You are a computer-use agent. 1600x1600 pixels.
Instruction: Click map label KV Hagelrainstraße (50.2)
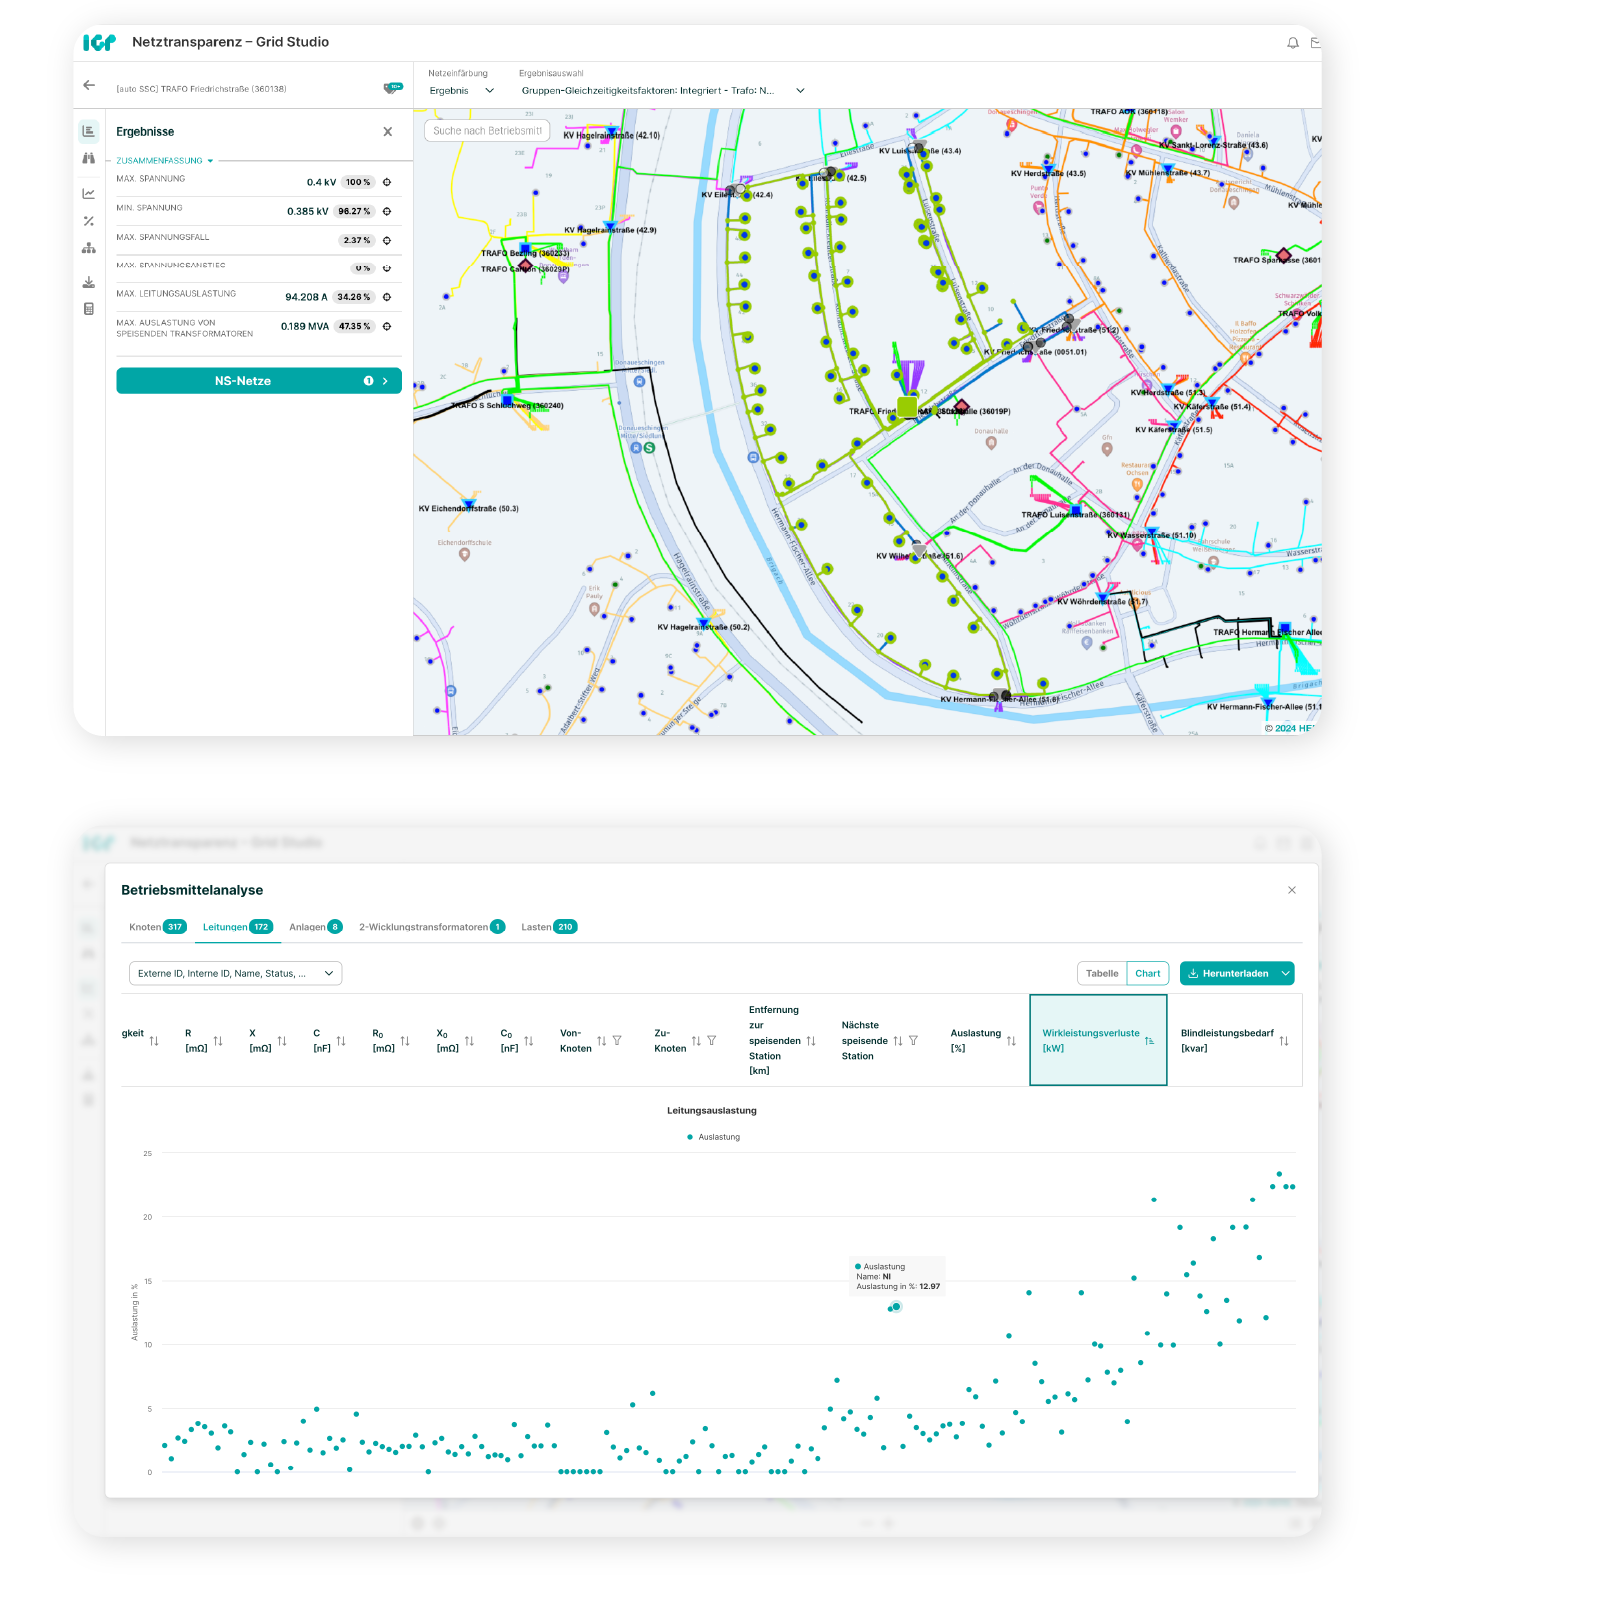click(703, 628)
